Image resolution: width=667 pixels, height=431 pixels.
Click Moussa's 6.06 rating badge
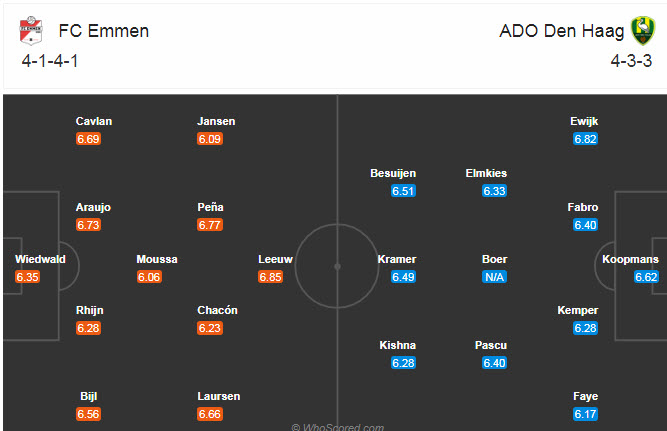click(x=149, y=277)
